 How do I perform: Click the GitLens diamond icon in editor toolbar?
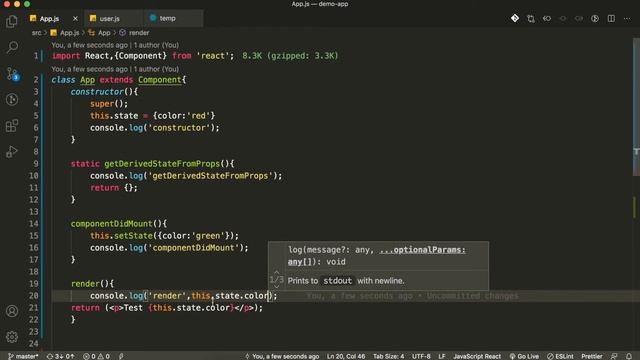(x=515, y=18)
